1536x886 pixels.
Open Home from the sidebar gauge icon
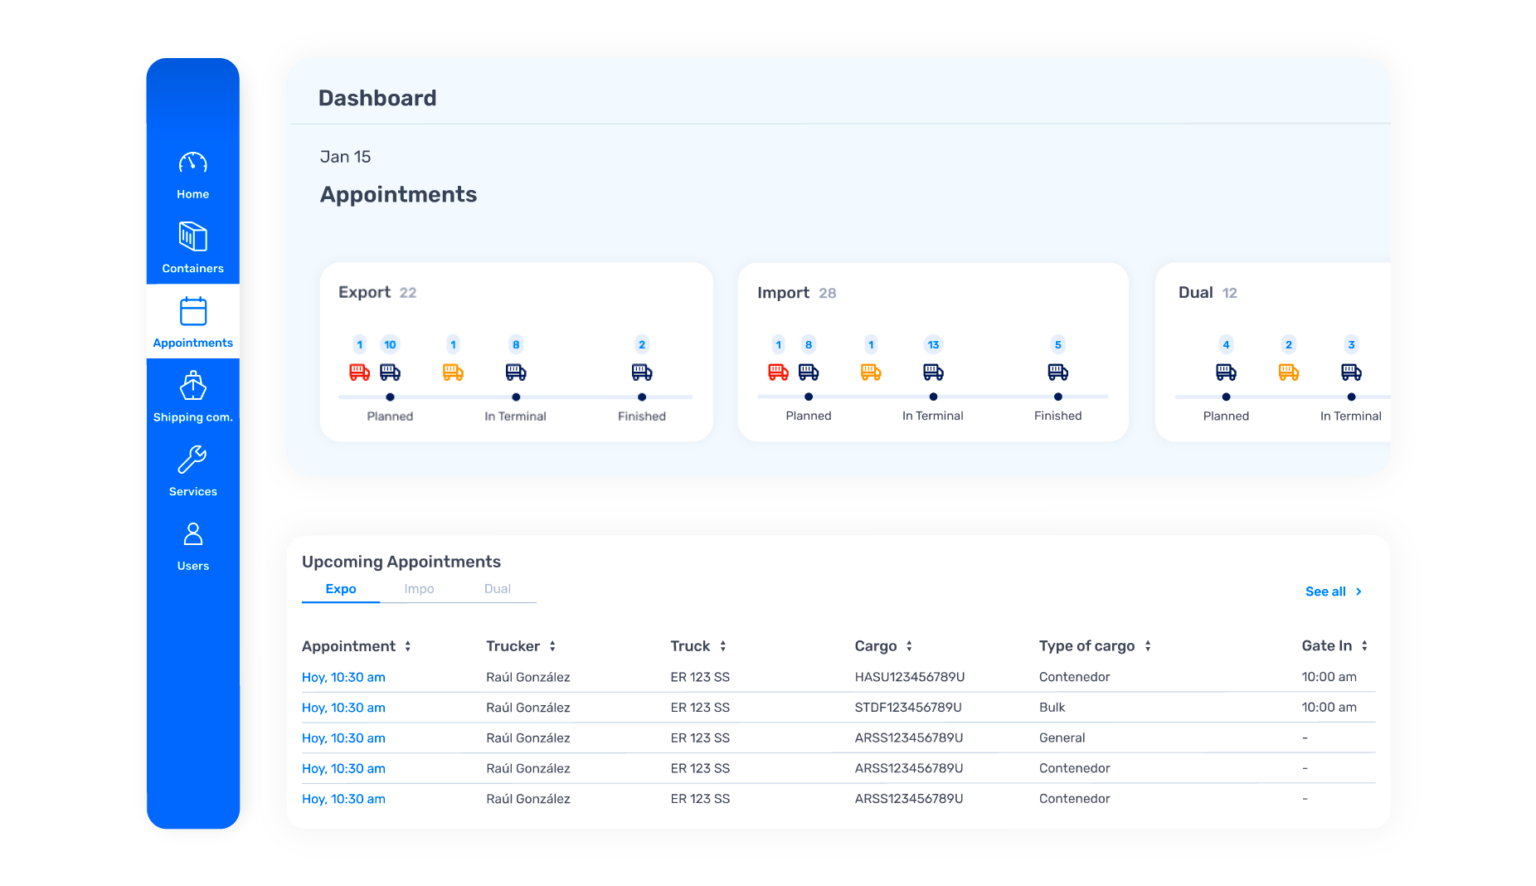coord(193,163)
